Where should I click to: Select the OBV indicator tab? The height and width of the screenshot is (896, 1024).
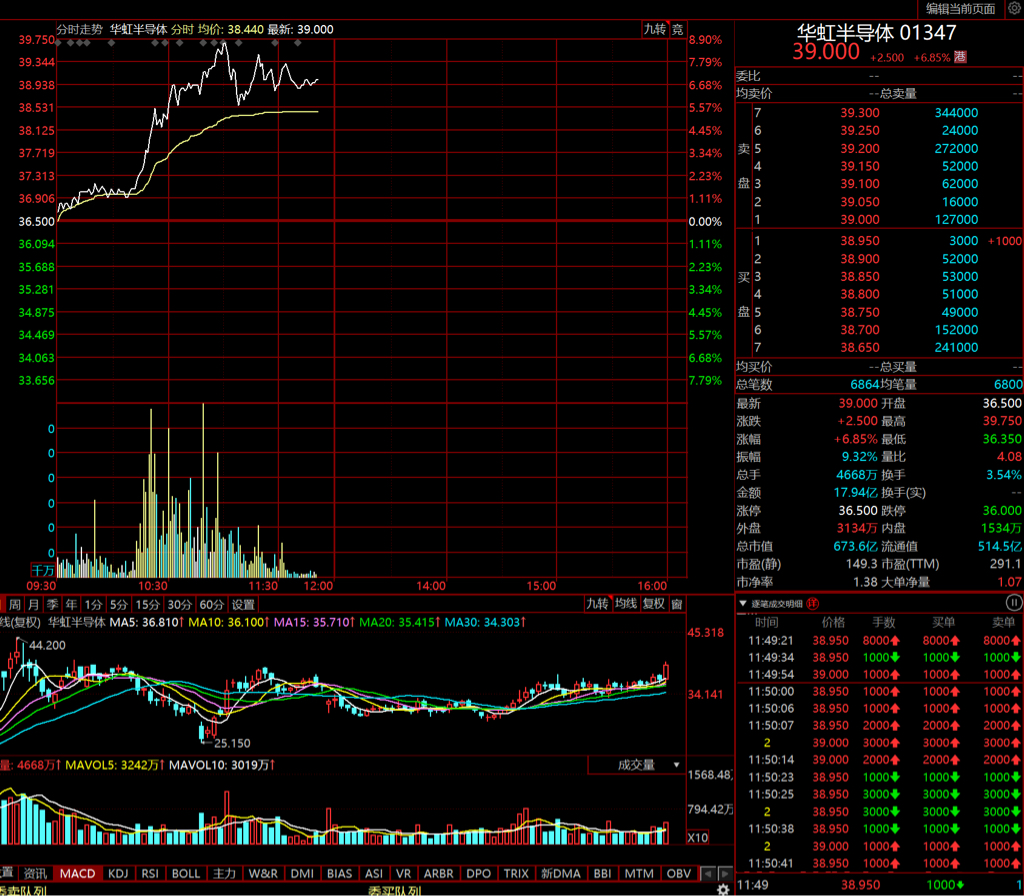coord(679,873)
